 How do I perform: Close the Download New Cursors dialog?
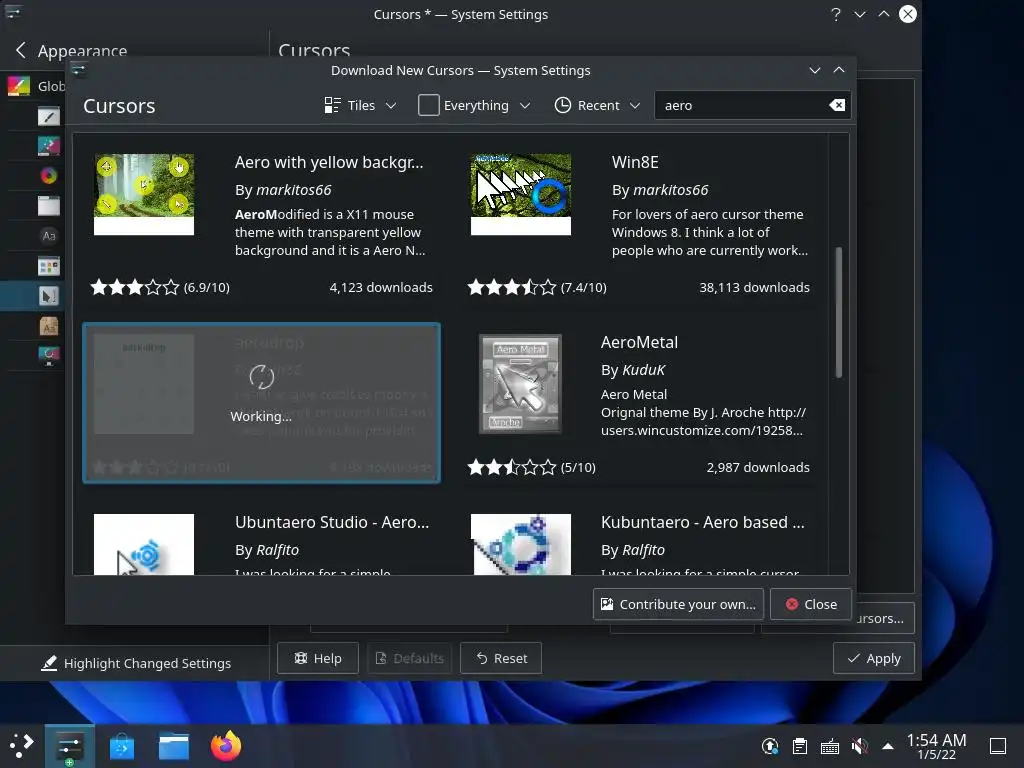(811, 604)
